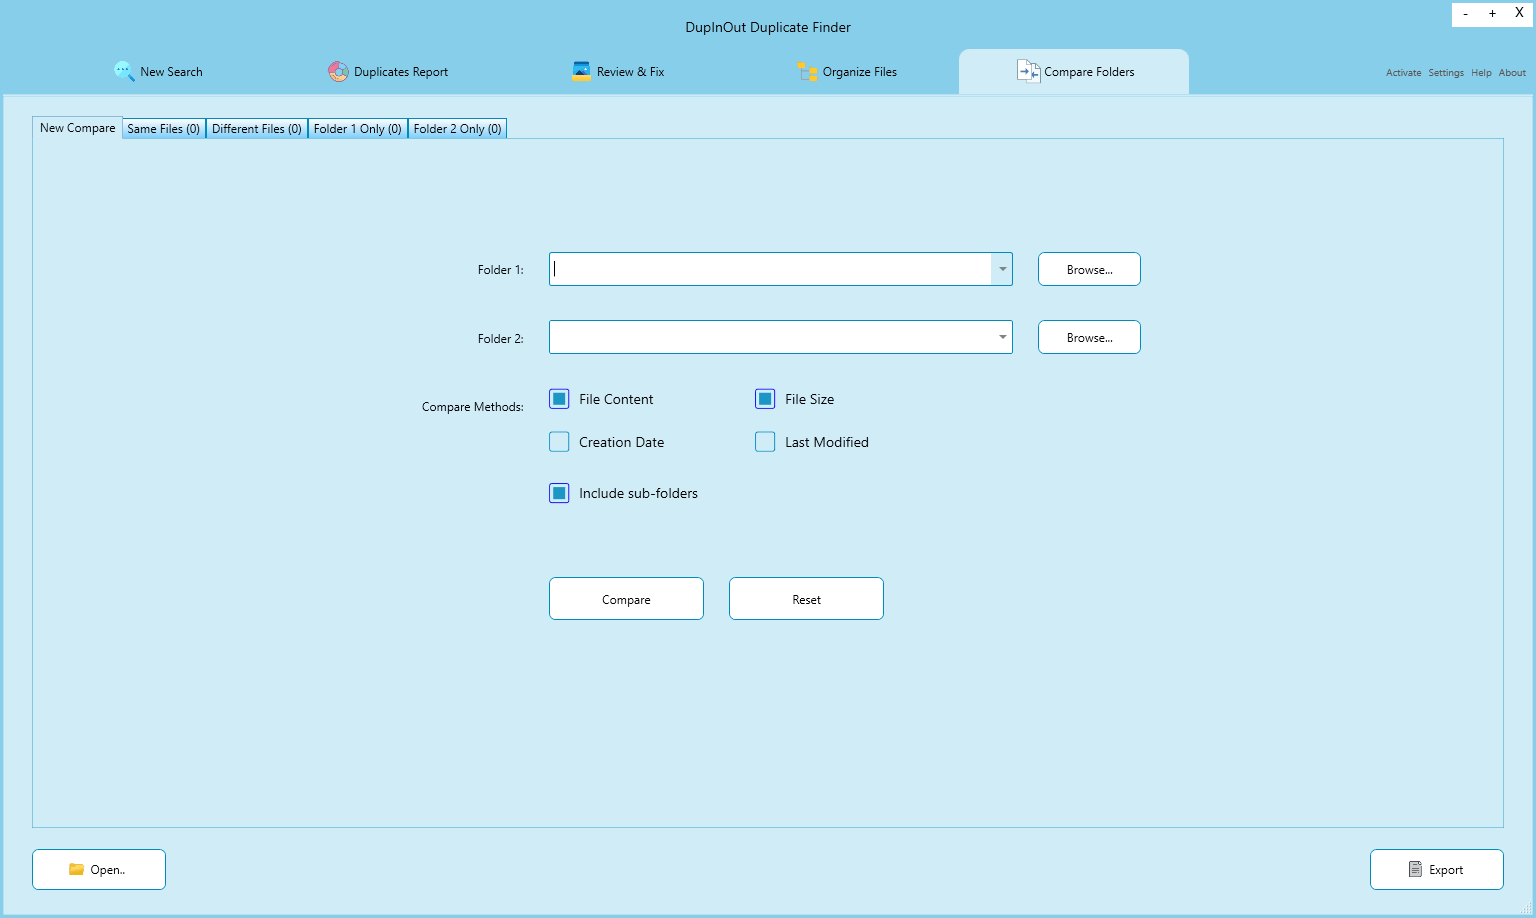The height and width of the screenshot is (918, 1536).
Task: Click inside the Folder 1 text field
Action: [x=770, y=269]
